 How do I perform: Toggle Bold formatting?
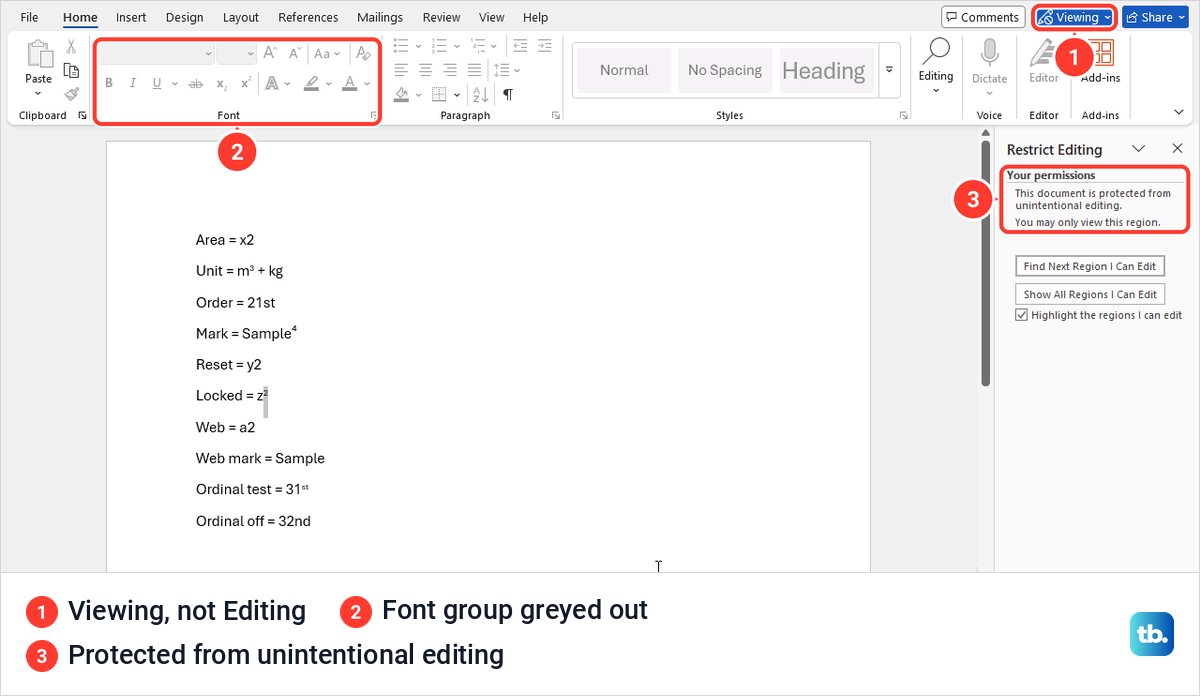109,84
